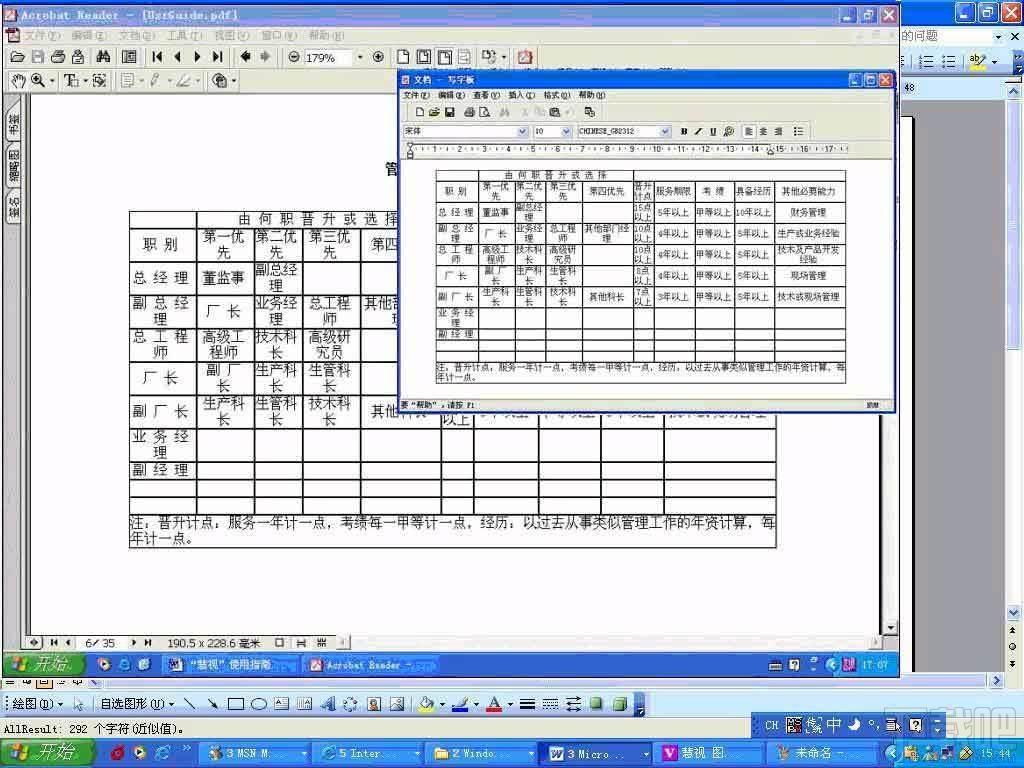Expand the 179% zoom level dropdown
The image size is (1024, 768).
[x=359, y=57]
